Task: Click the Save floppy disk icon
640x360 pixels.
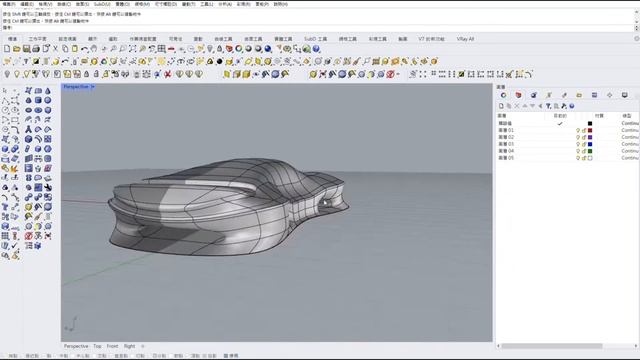Action: [26, 49]
